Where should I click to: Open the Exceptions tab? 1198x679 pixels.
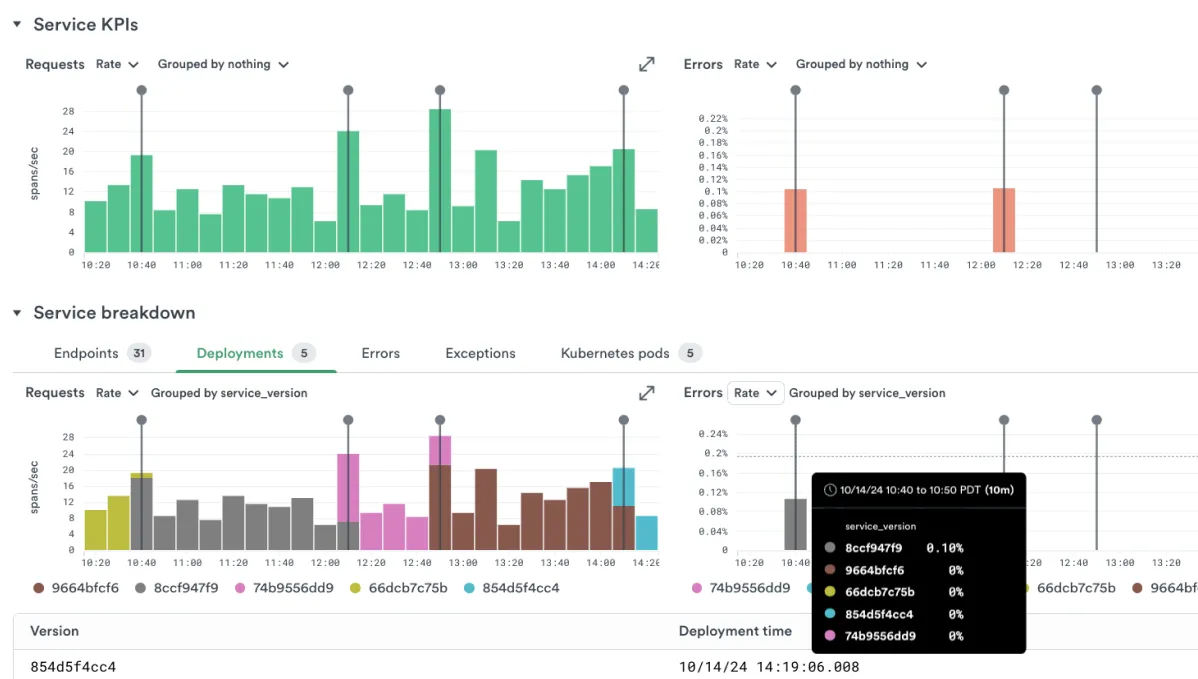[481, 353]
